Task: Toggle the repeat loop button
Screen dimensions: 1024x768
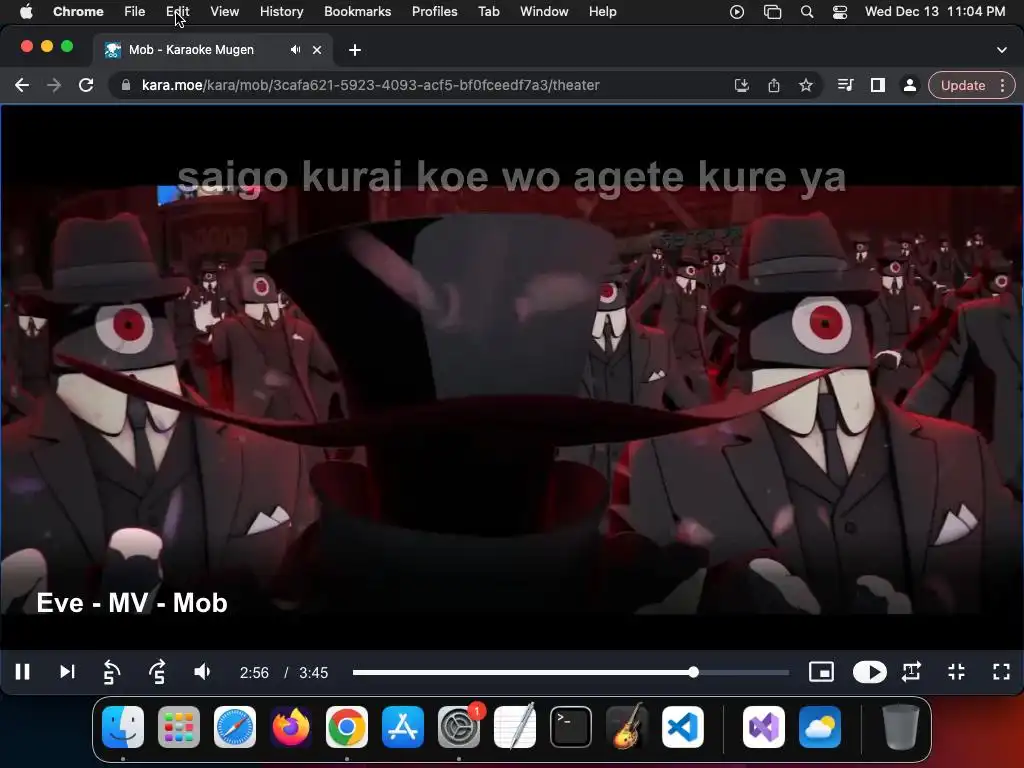Action: pos(912,672)
